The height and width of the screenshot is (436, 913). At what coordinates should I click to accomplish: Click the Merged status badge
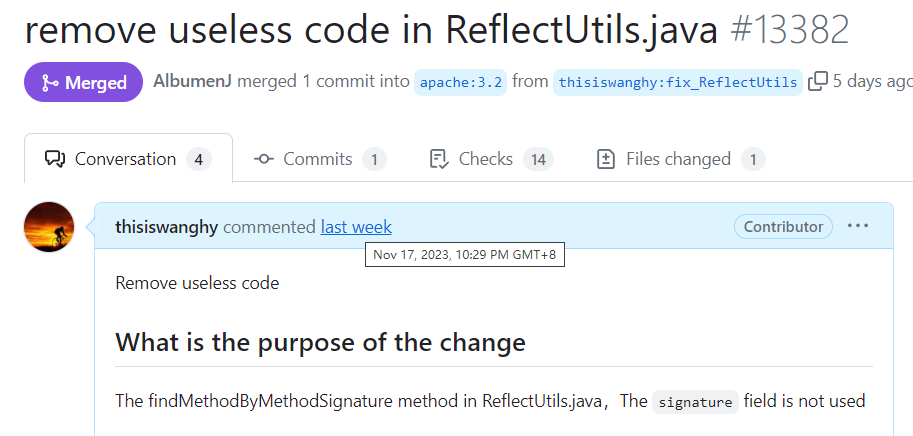pos(83,82)
